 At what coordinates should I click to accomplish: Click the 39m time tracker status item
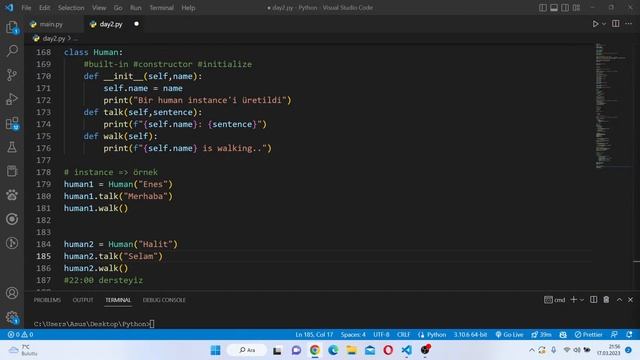541,335
